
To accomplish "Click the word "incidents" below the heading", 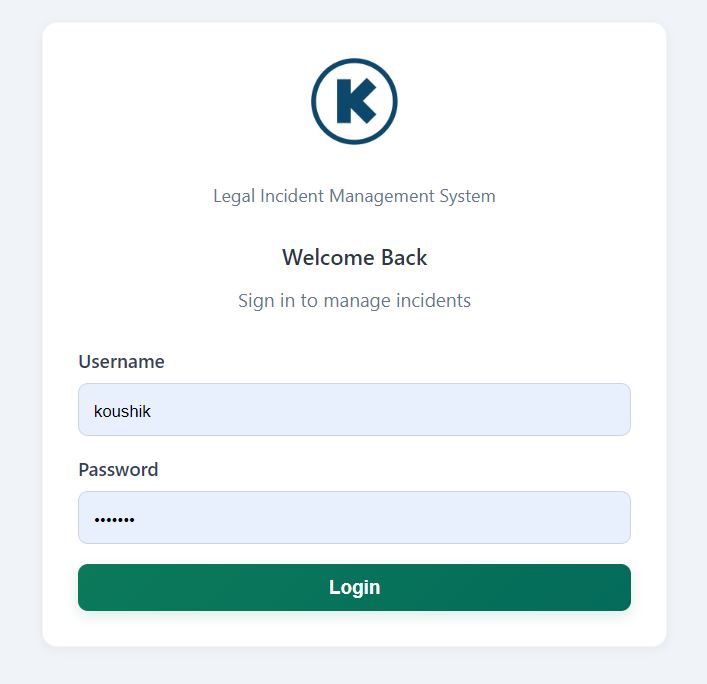I will point(430,300).
